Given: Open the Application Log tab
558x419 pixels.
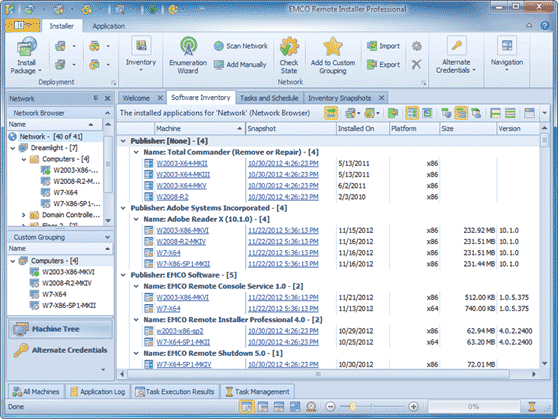Looking at the screenshot, I should pos(98,392).
